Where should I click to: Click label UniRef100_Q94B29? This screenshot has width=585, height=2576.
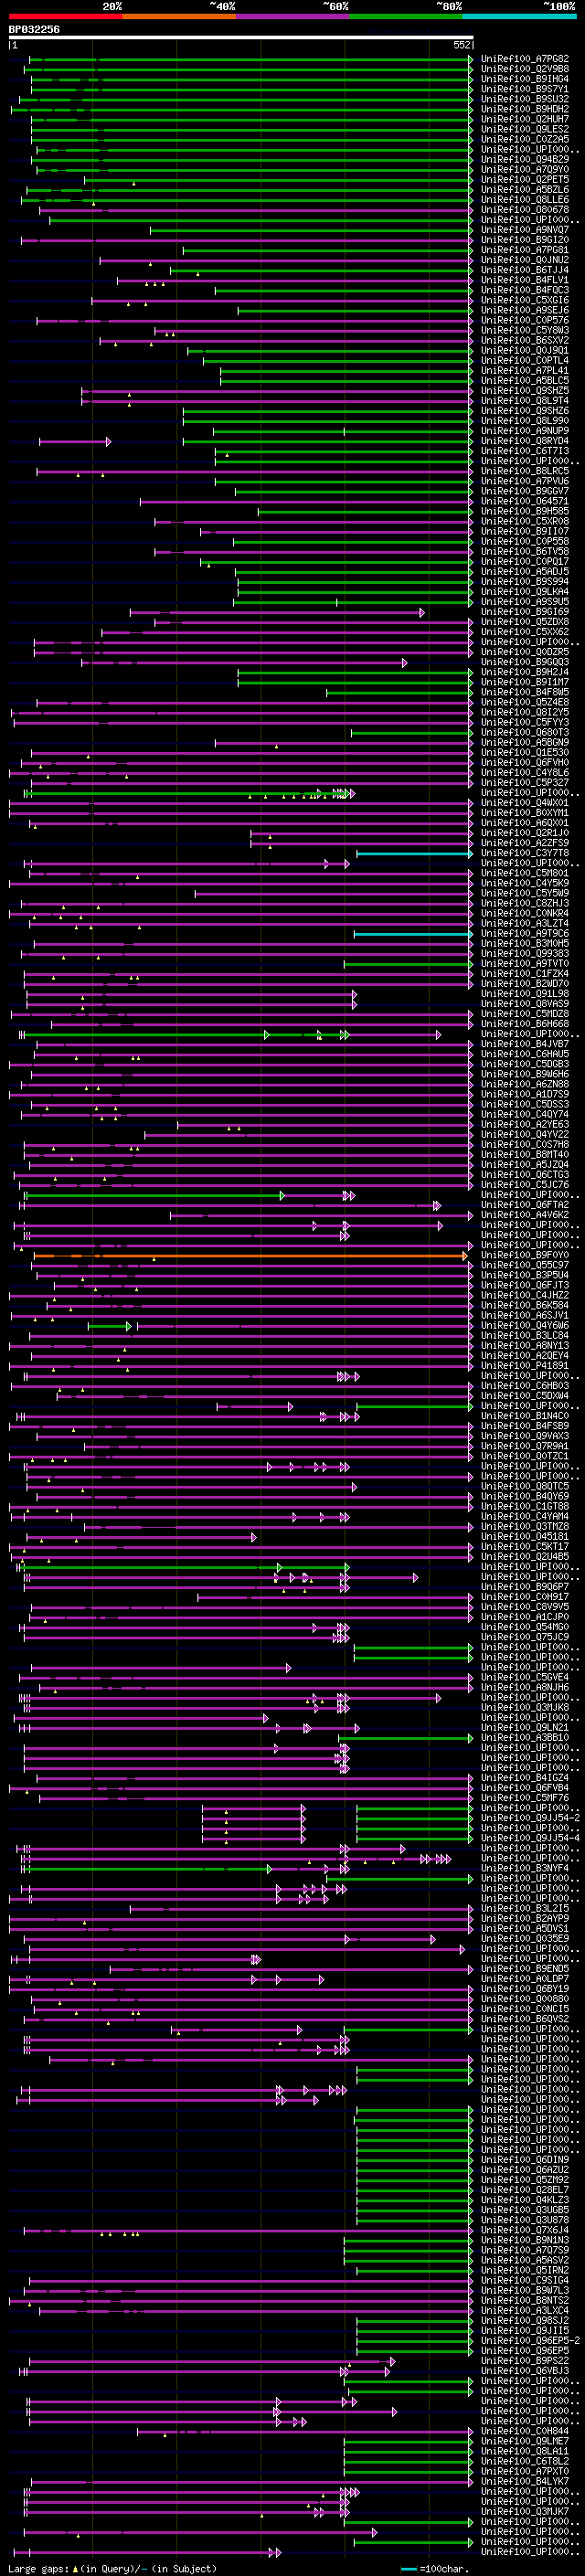(525, 159)
